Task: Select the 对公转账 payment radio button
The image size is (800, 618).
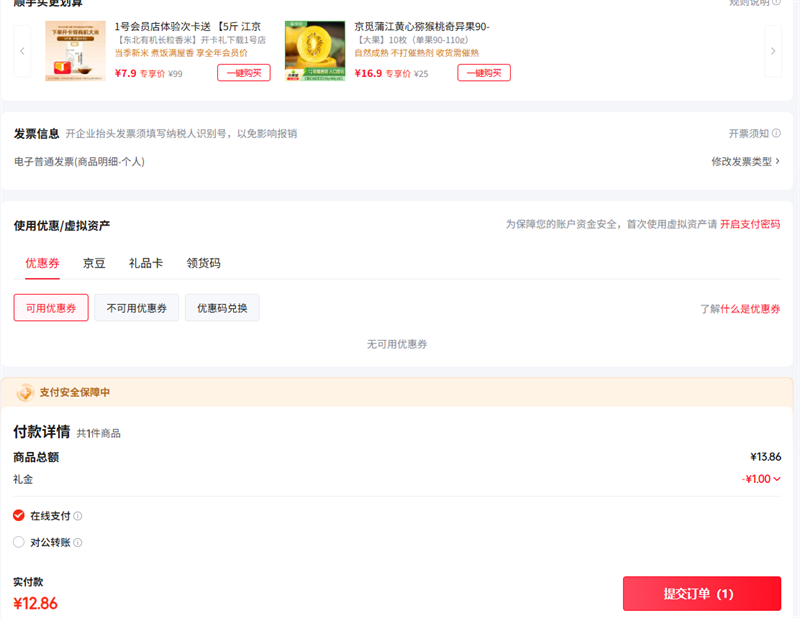Action: point(19,542)
